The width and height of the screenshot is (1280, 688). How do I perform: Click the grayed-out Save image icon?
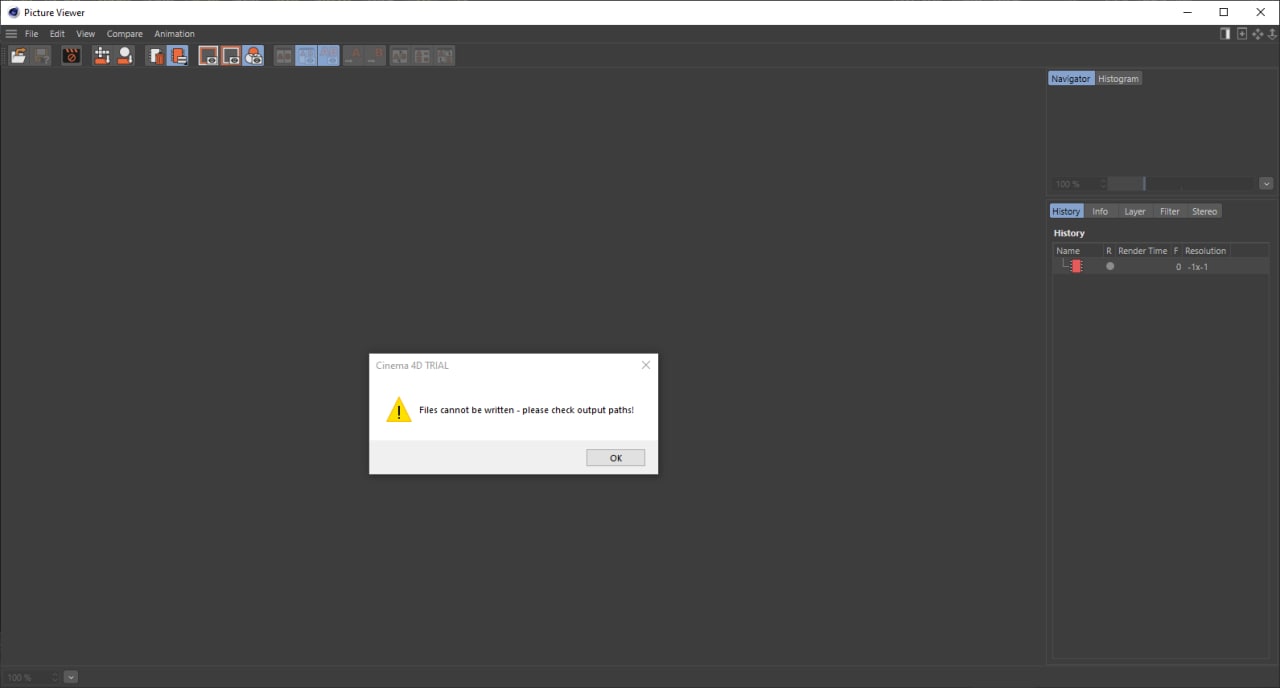41,56
